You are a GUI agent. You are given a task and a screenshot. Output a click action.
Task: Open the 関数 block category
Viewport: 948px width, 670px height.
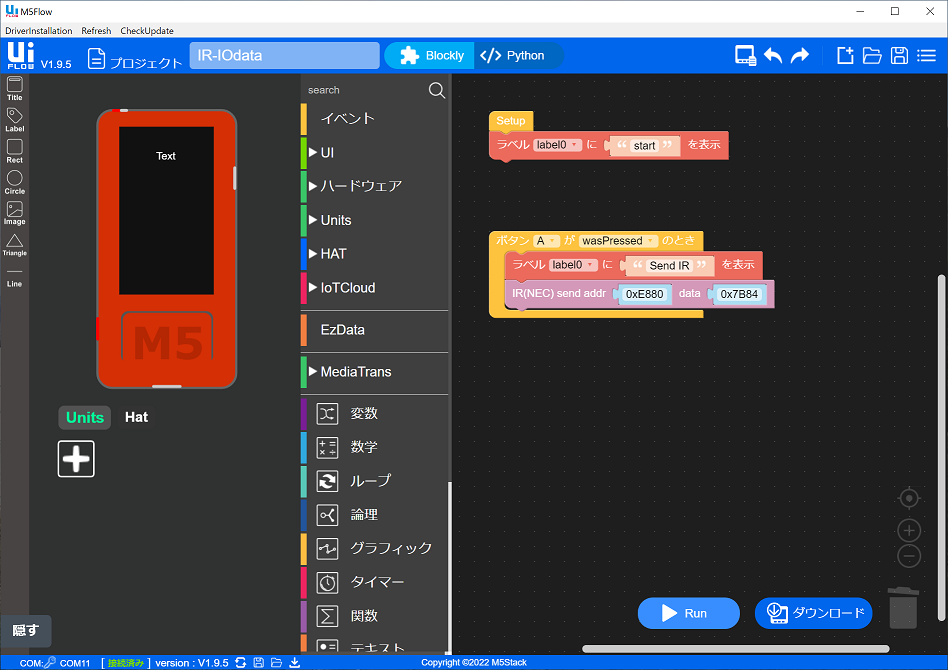[375, 617]
